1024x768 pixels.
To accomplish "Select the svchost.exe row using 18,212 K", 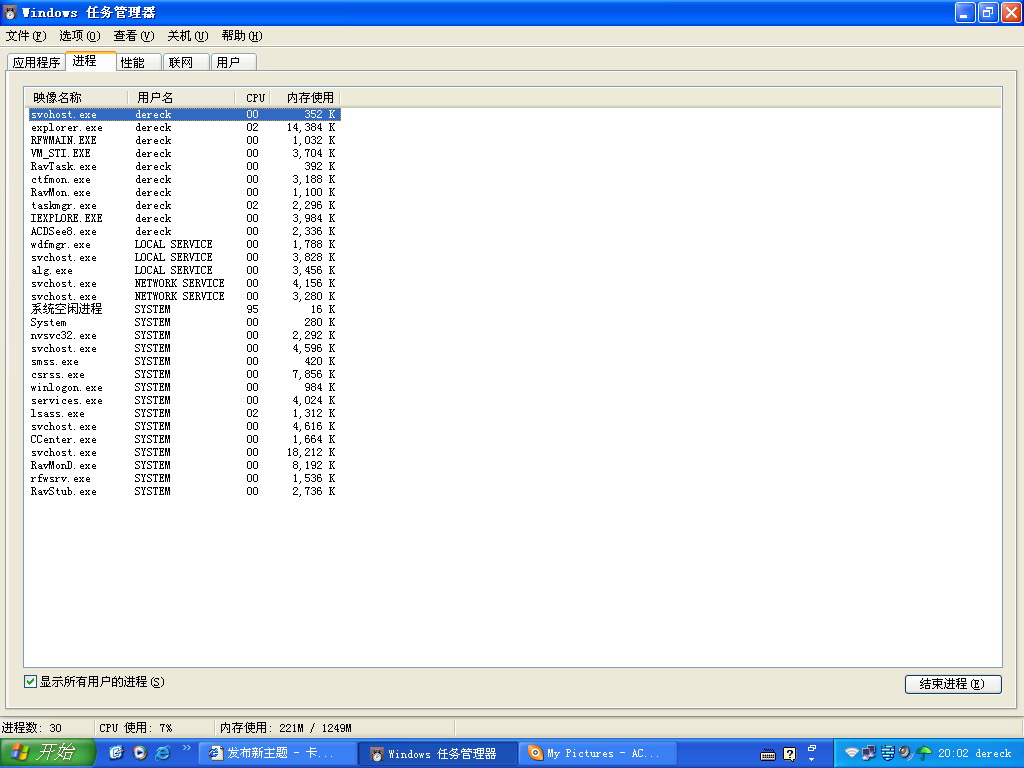I will click(184, 452).
